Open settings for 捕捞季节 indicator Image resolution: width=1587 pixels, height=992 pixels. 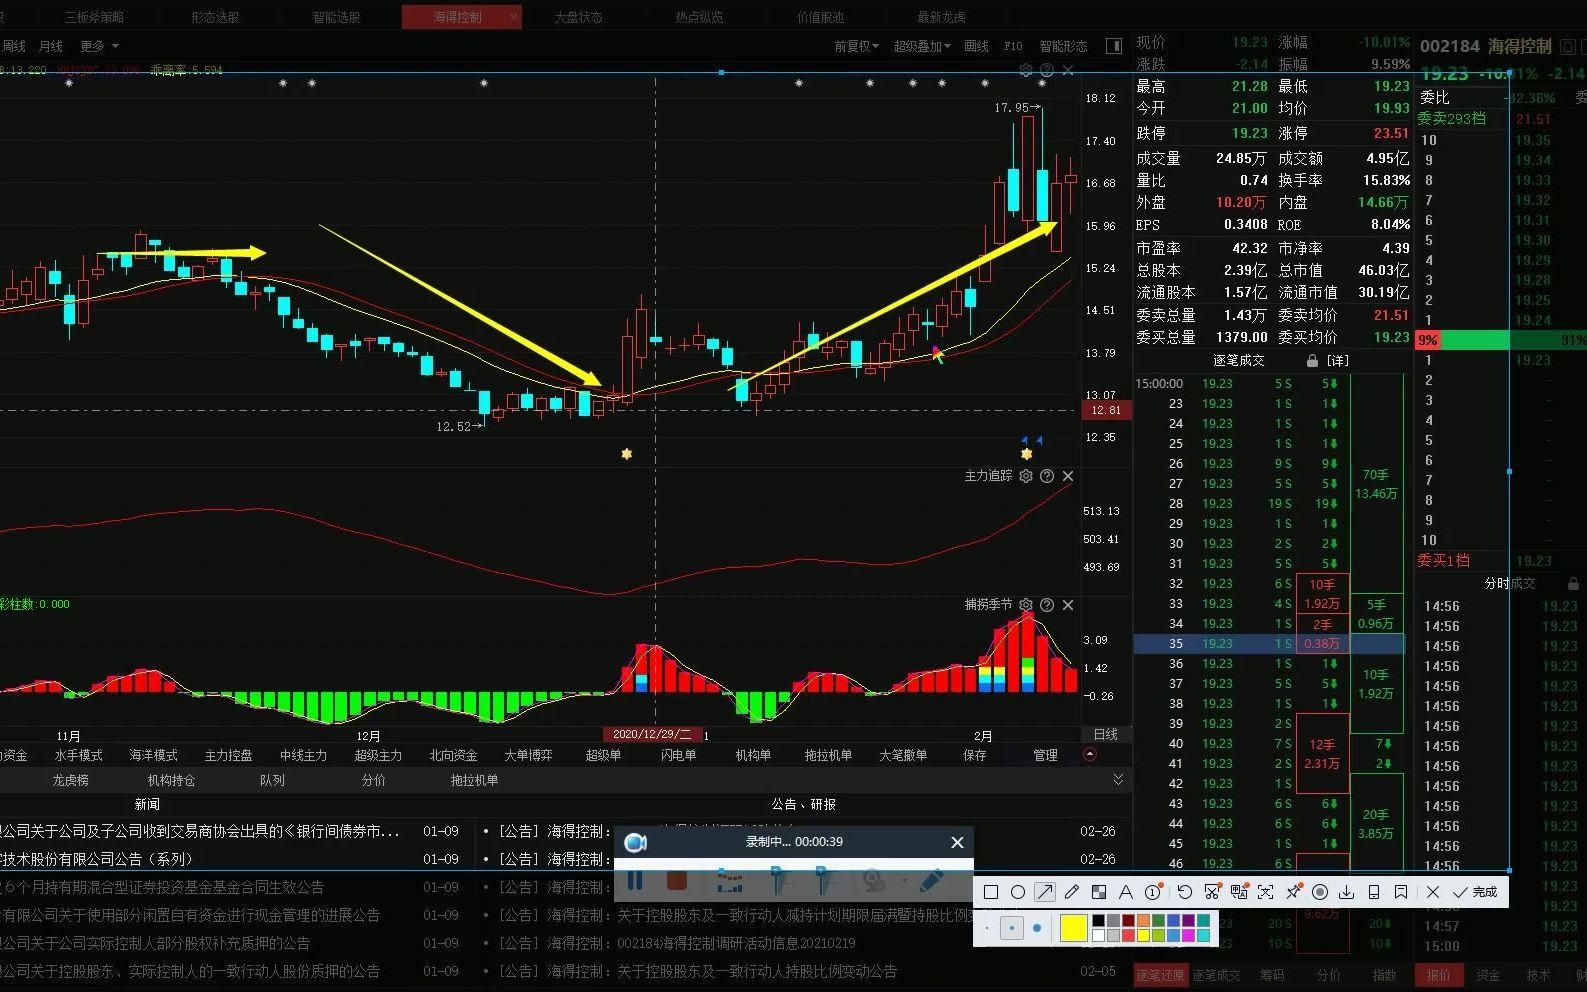1026,605
